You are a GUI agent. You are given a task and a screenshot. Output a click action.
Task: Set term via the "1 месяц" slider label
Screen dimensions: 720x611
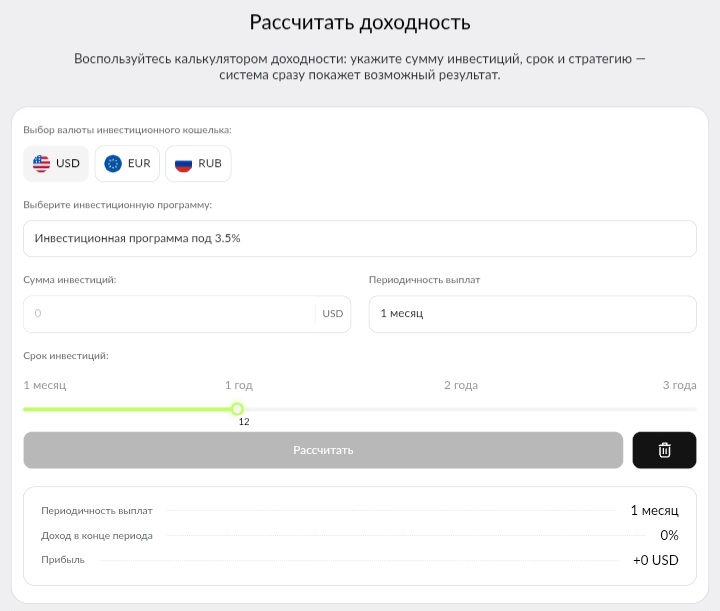tap(45, 385)
